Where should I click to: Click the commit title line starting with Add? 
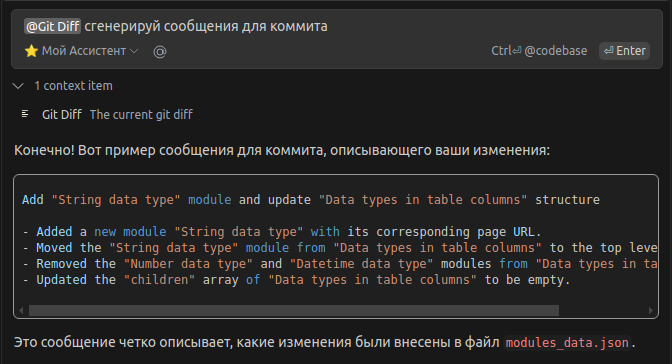click(x=311, y=200)
